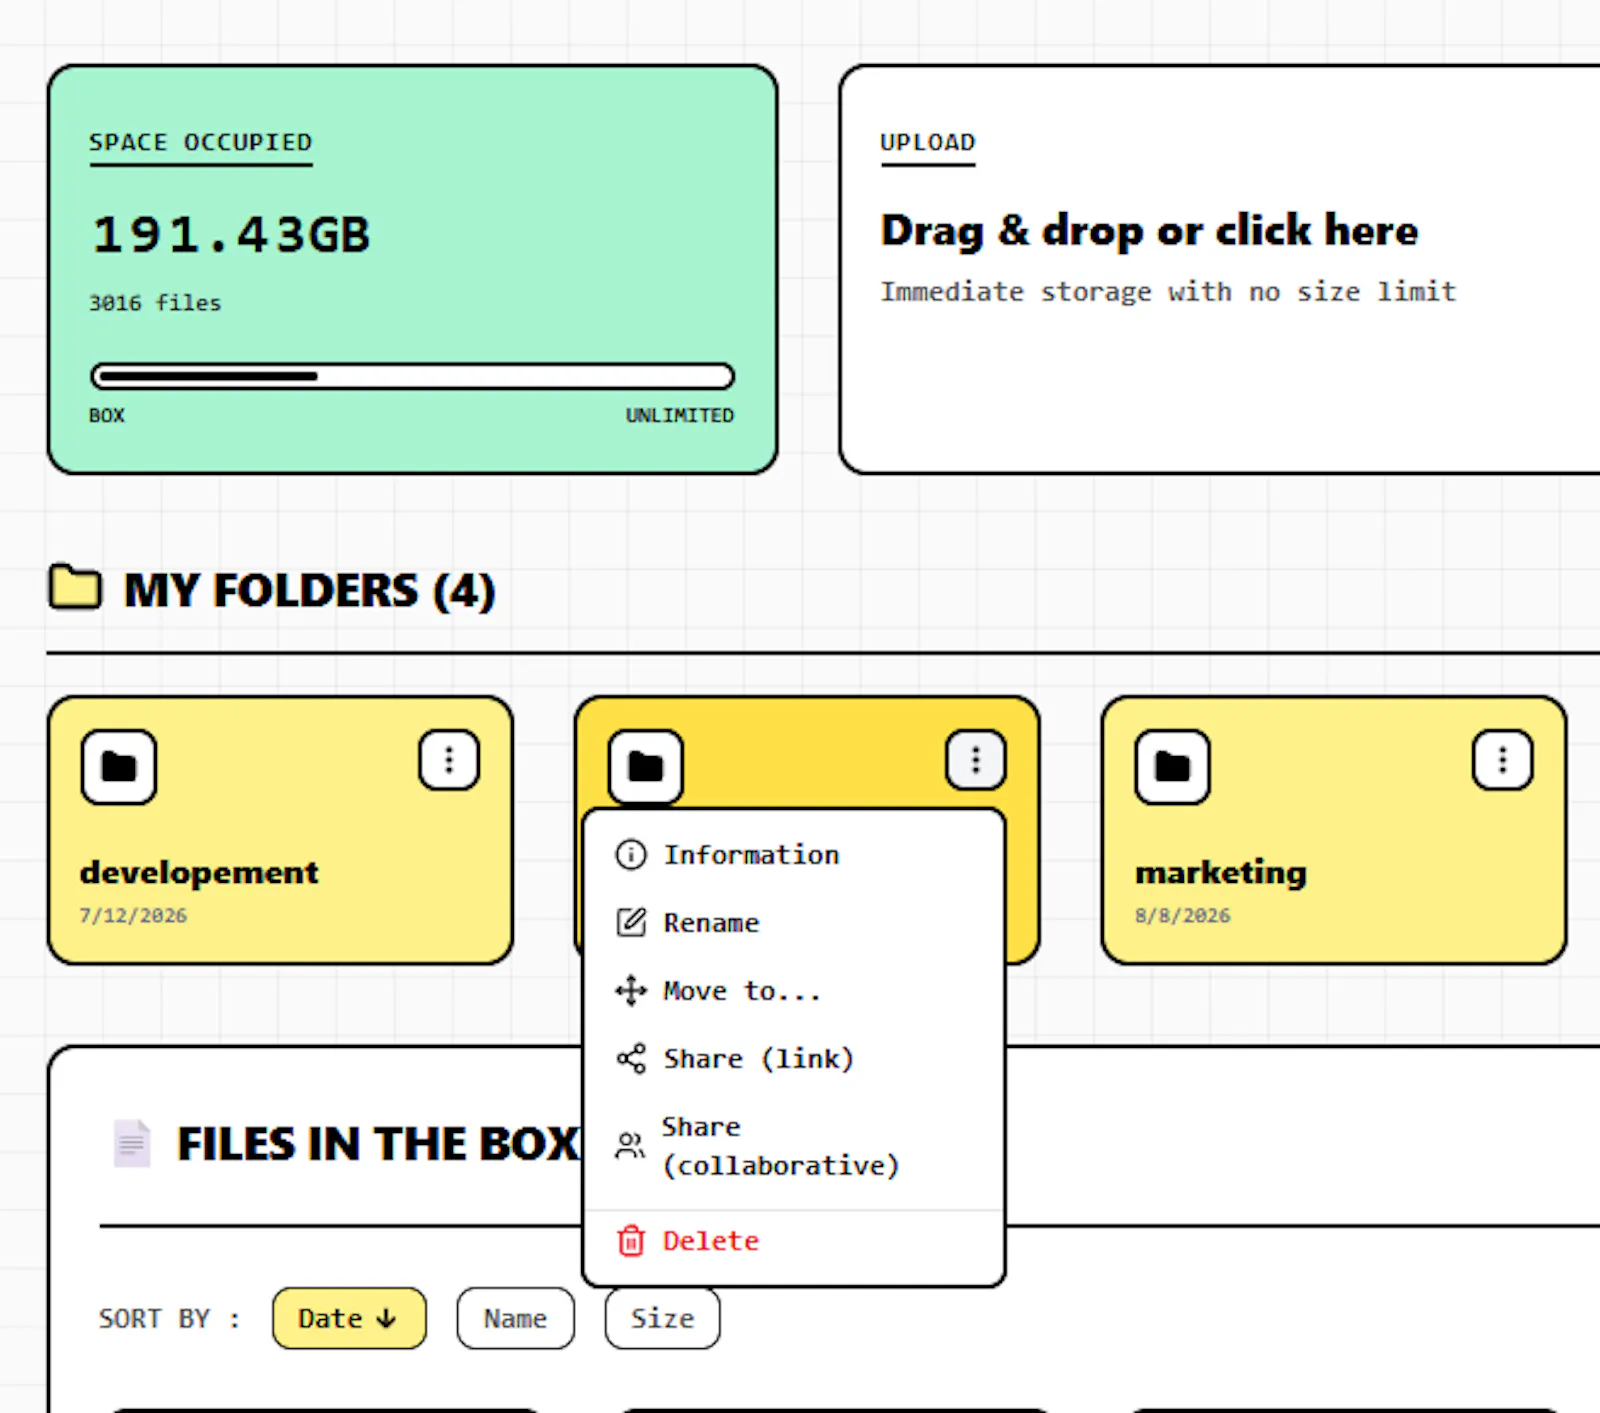Click the 191.43GB space value
The height and width of the screenshot is (1413, 1600).
[231, 235]
